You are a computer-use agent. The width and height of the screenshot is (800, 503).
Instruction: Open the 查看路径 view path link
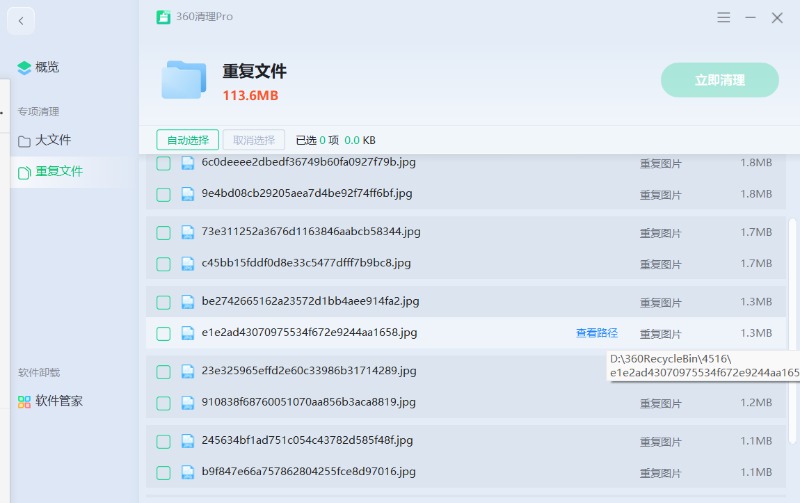tap(596, 333)
